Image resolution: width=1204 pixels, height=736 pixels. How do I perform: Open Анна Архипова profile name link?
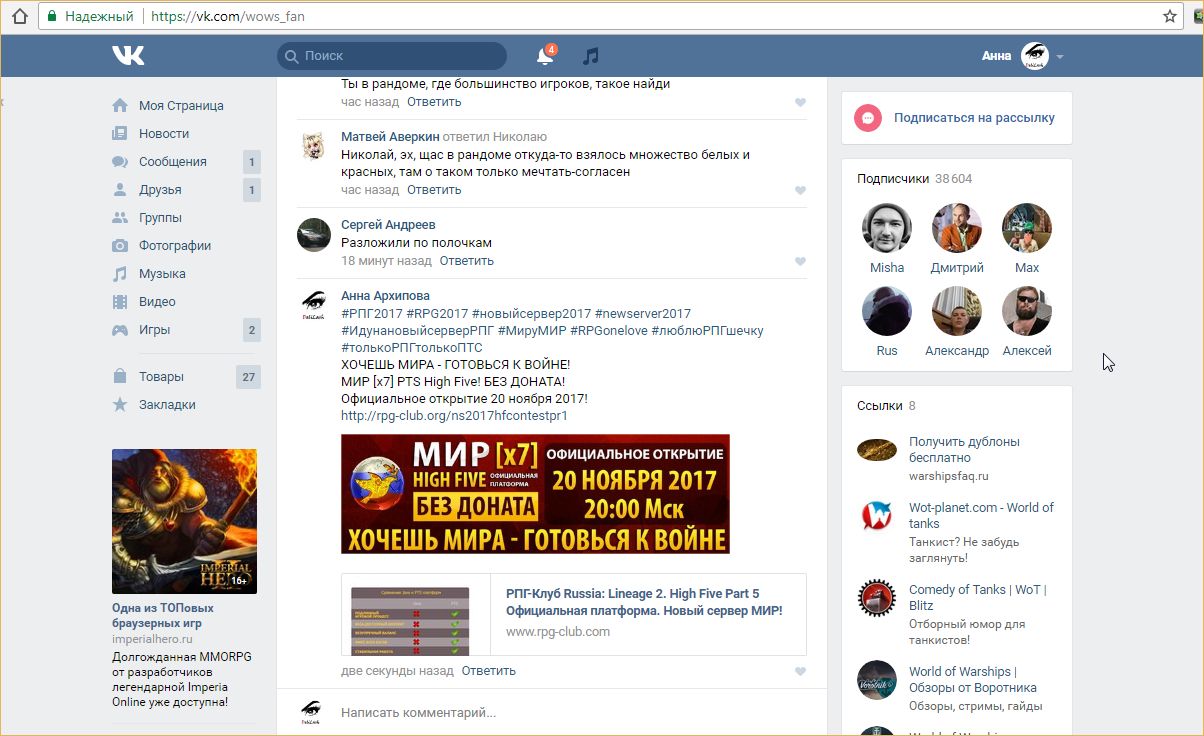click(385, 296)
